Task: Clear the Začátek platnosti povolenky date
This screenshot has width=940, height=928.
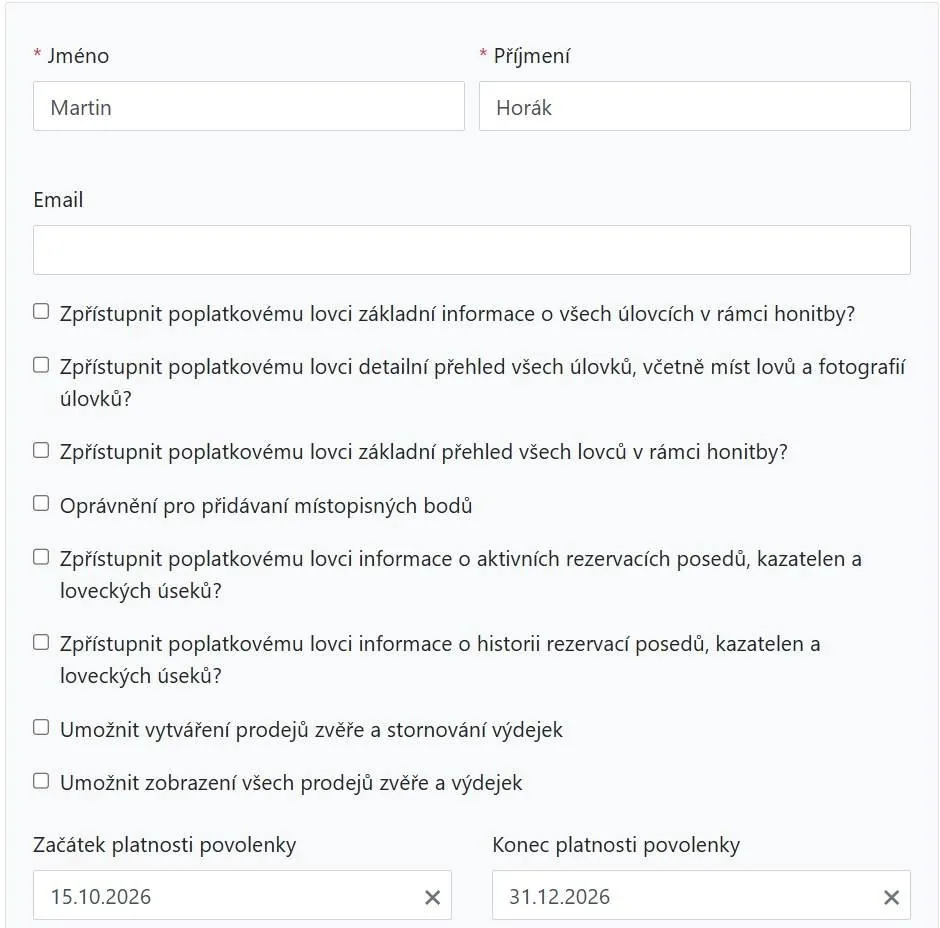Action: click(432, 897)
